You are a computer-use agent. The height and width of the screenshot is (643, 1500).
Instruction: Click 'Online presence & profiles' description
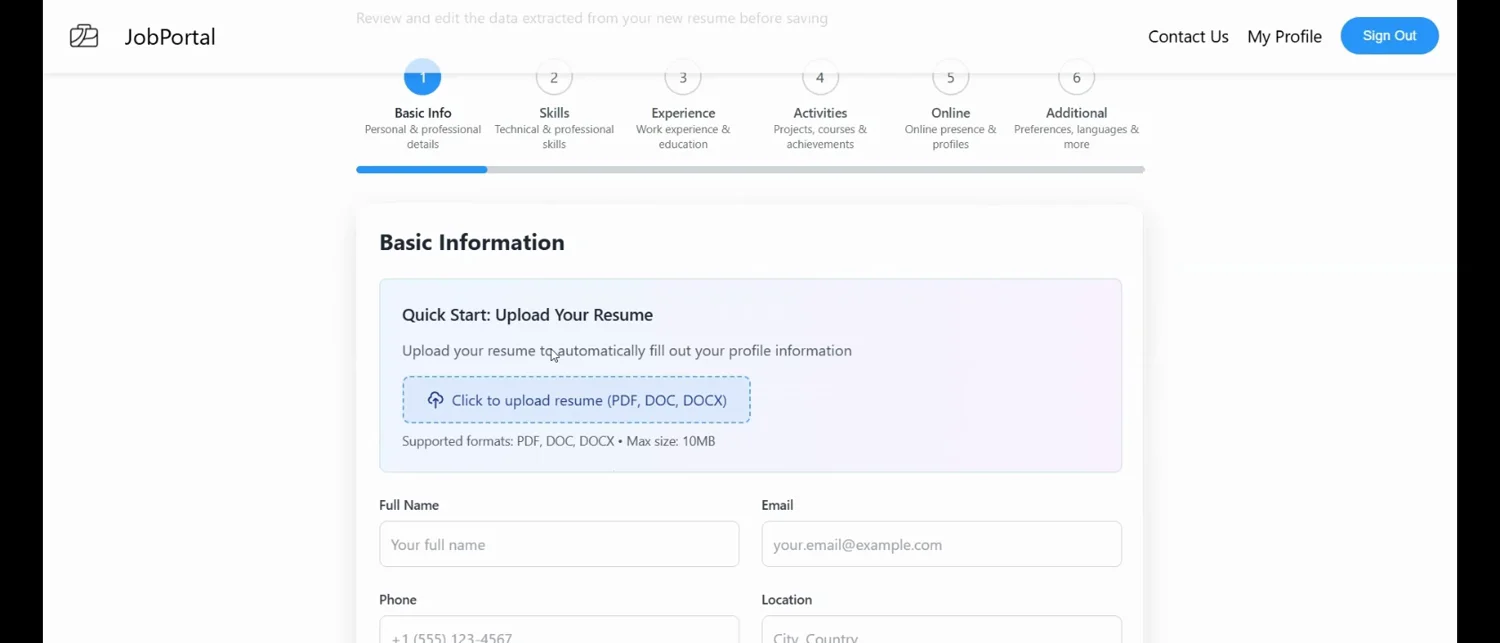[950, 137]
